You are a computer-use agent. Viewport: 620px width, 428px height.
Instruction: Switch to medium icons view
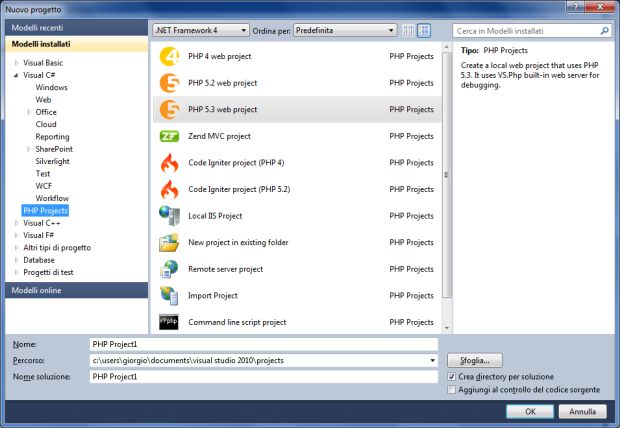(x=424, y=30)
